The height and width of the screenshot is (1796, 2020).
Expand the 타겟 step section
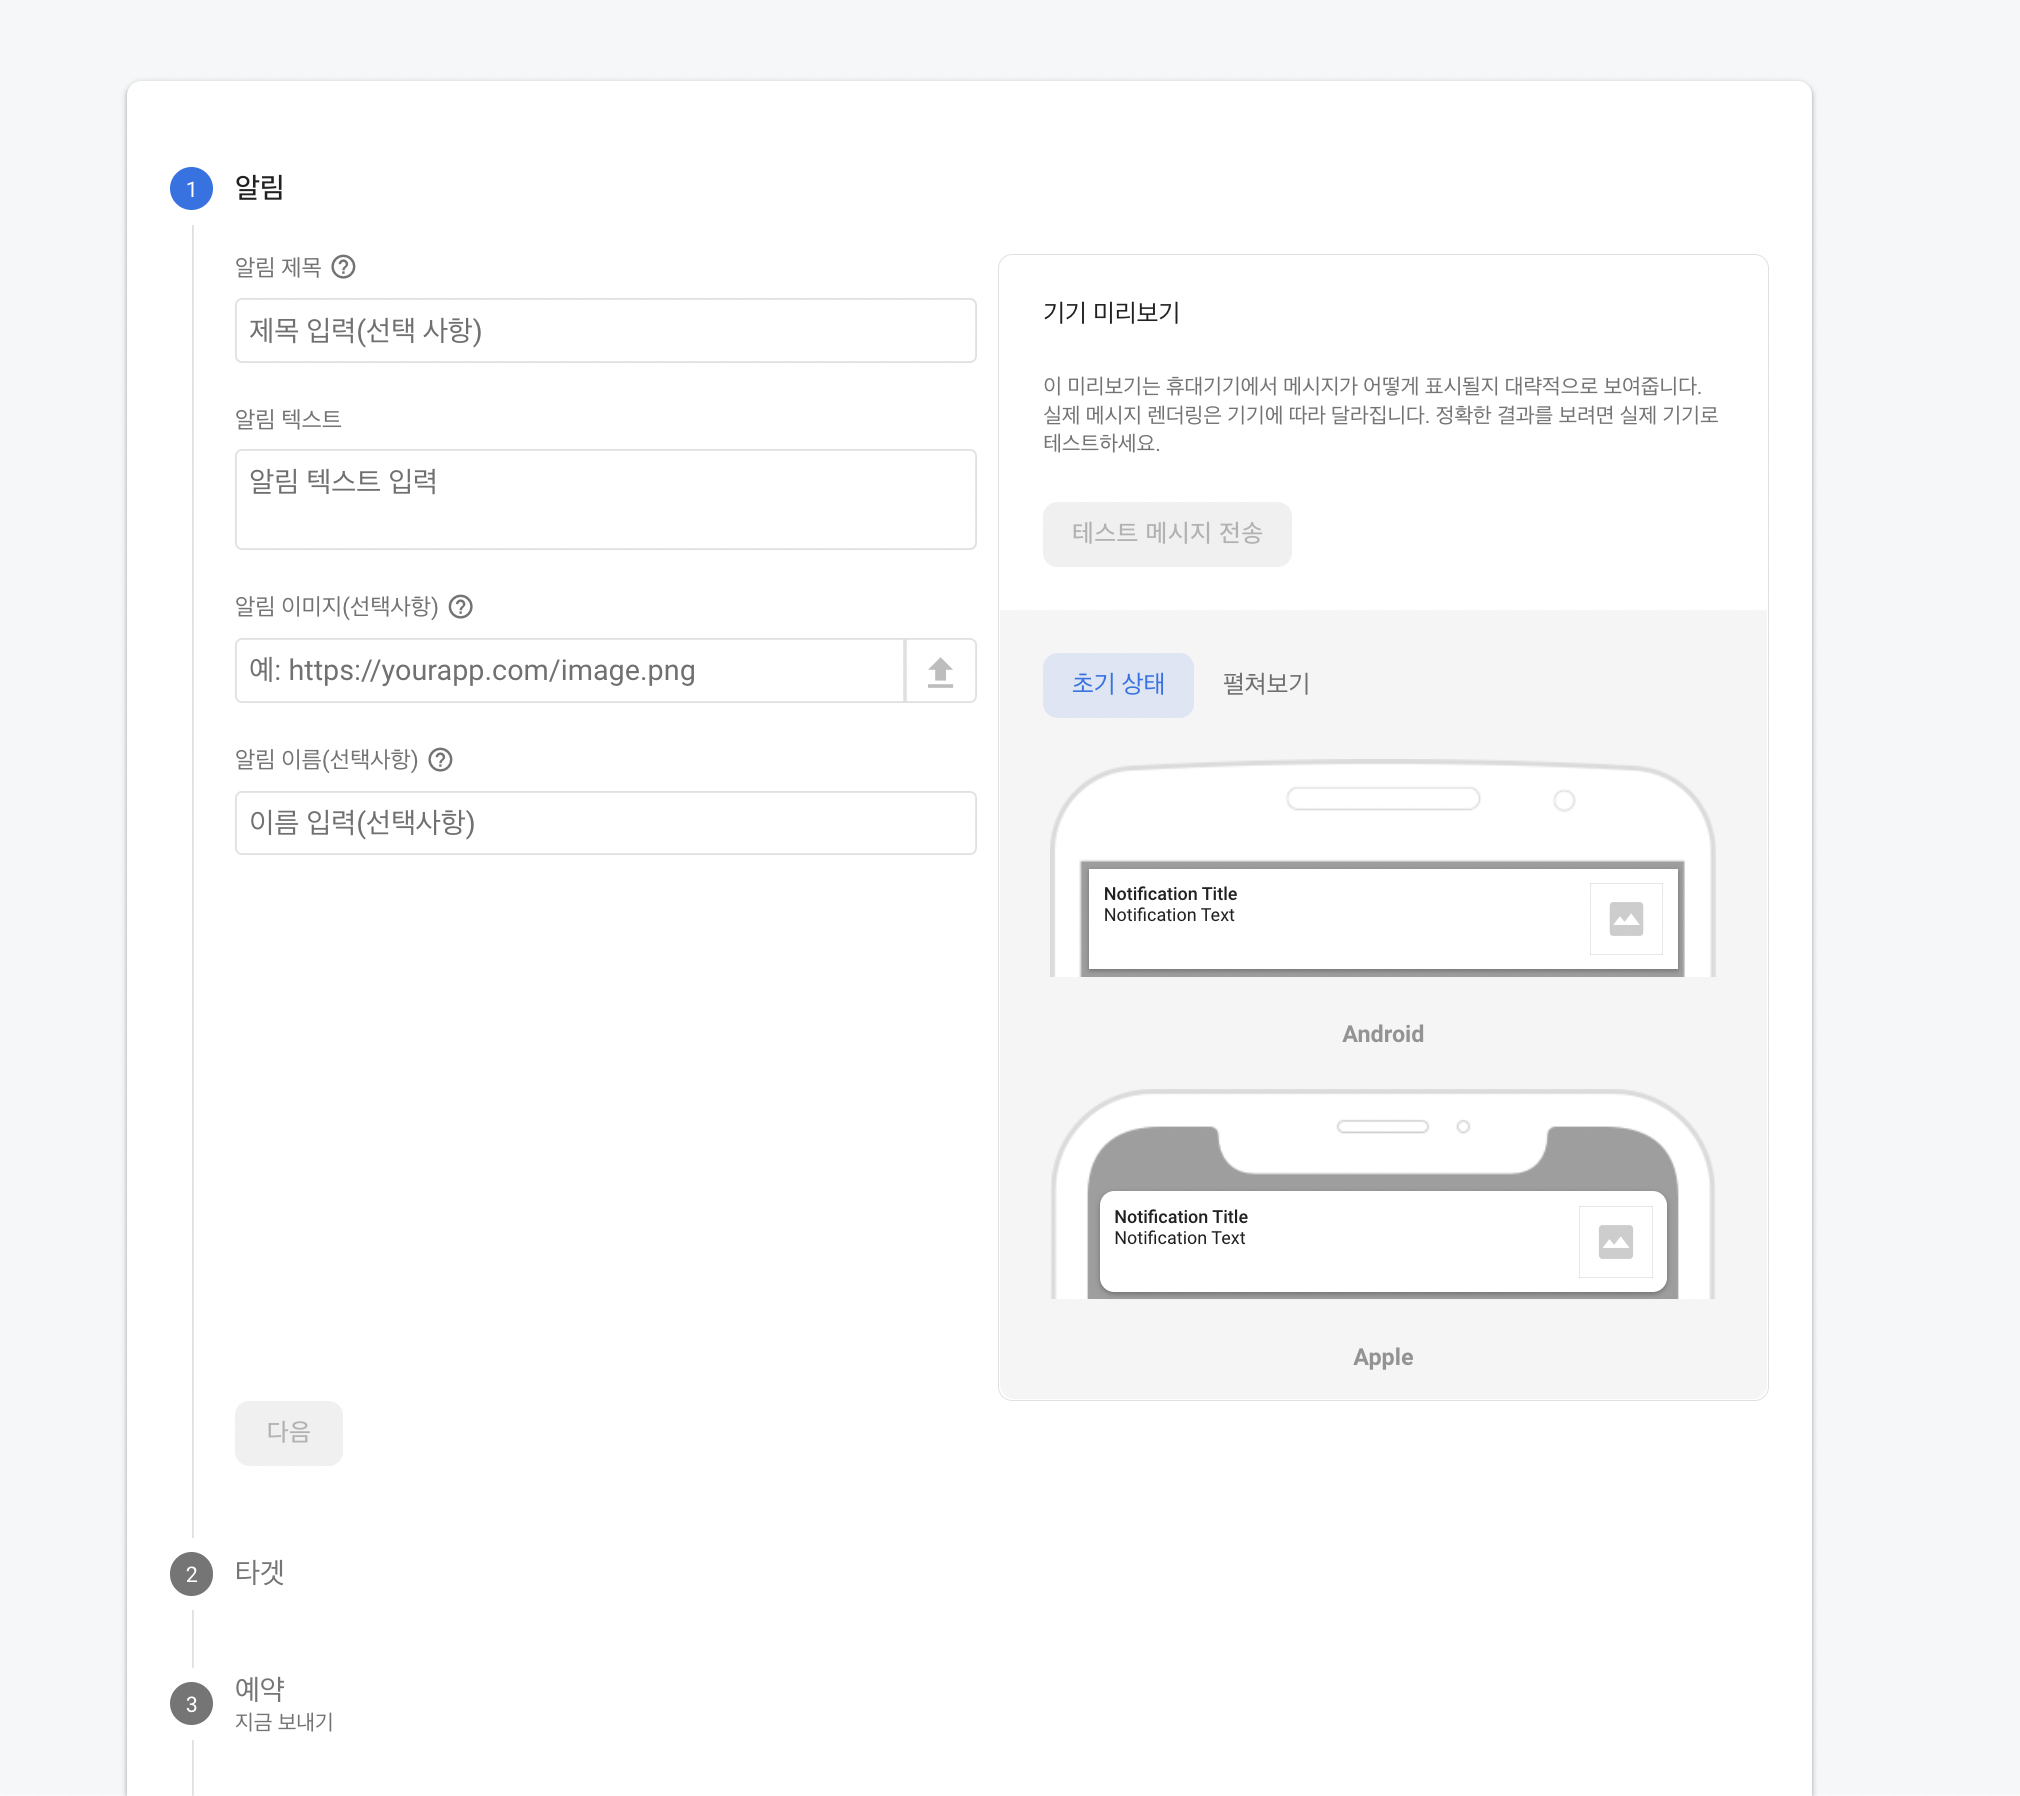[x=260, y=1573]
